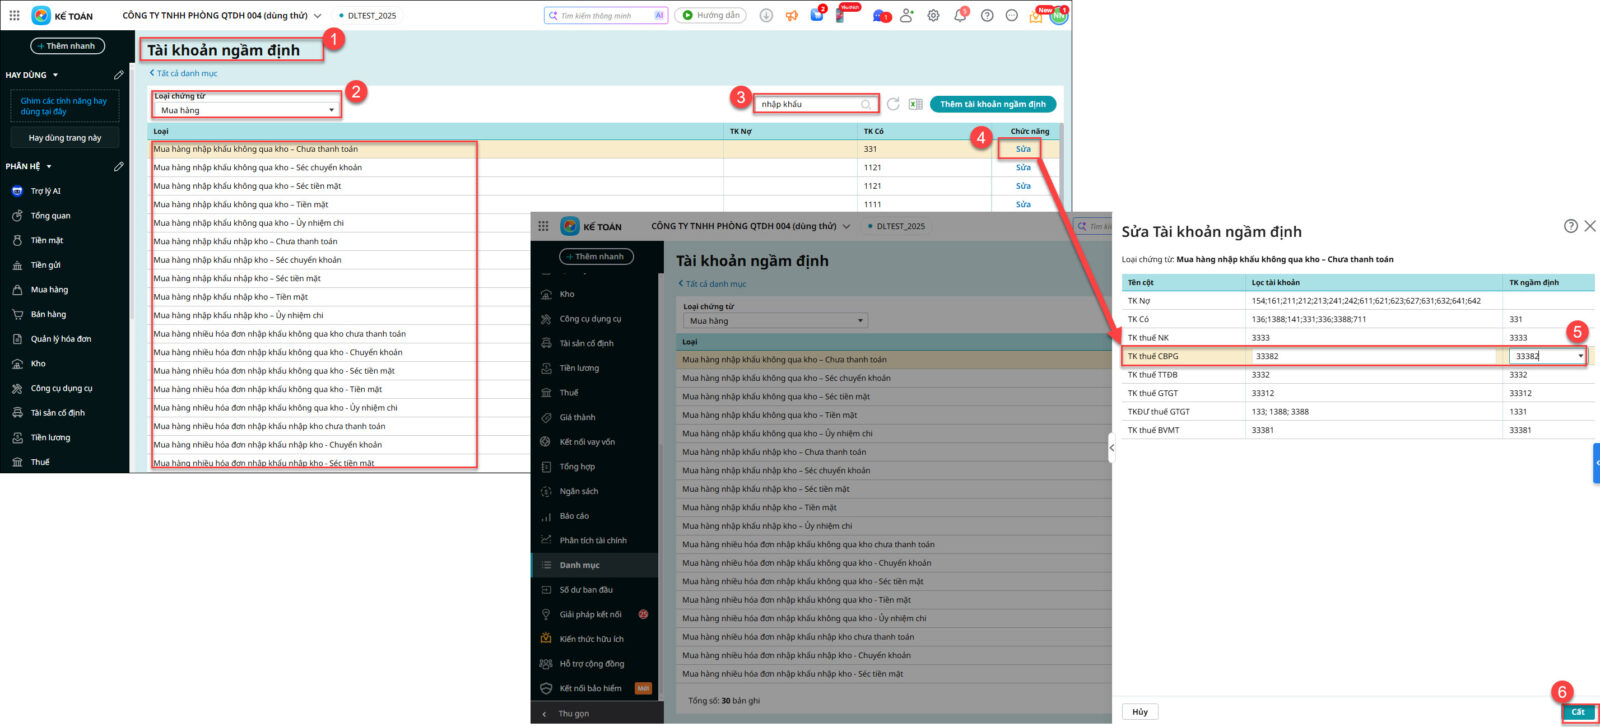Select Báo cáo from the sidebar menu
Image resolution: width=1600 pixels, height=727 pixels.
[574, 516]
